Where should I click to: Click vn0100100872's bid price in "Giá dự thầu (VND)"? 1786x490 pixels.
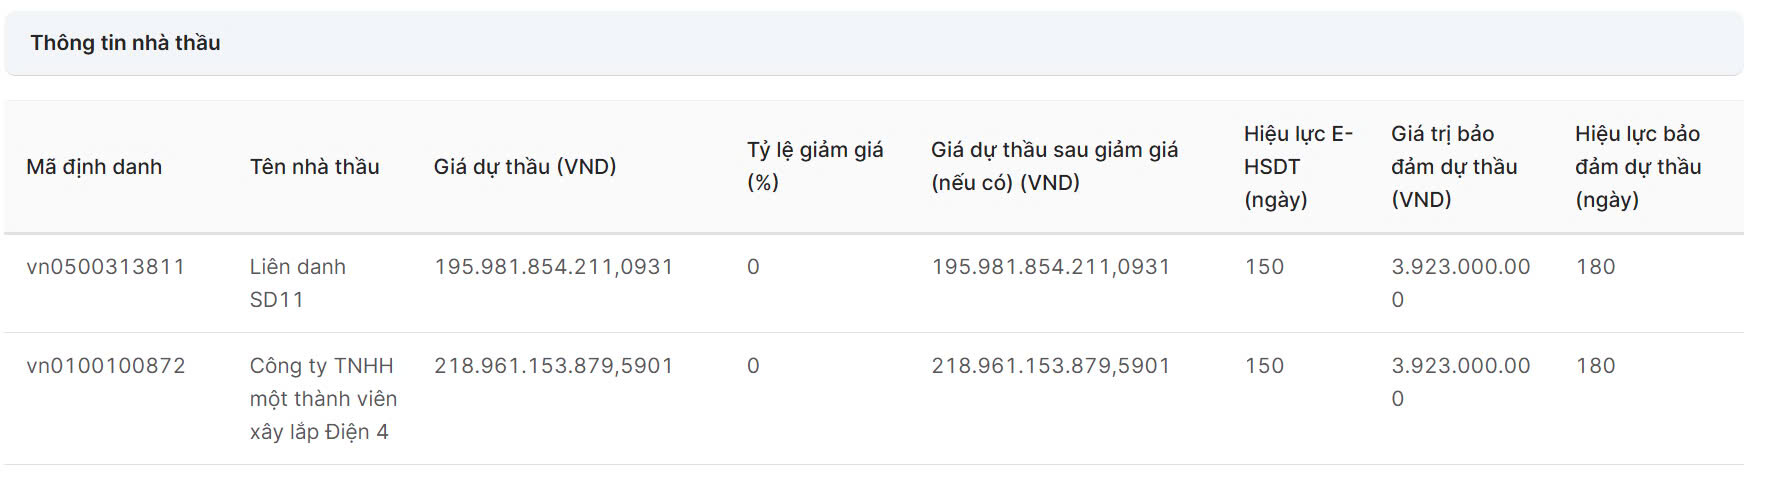553,366
